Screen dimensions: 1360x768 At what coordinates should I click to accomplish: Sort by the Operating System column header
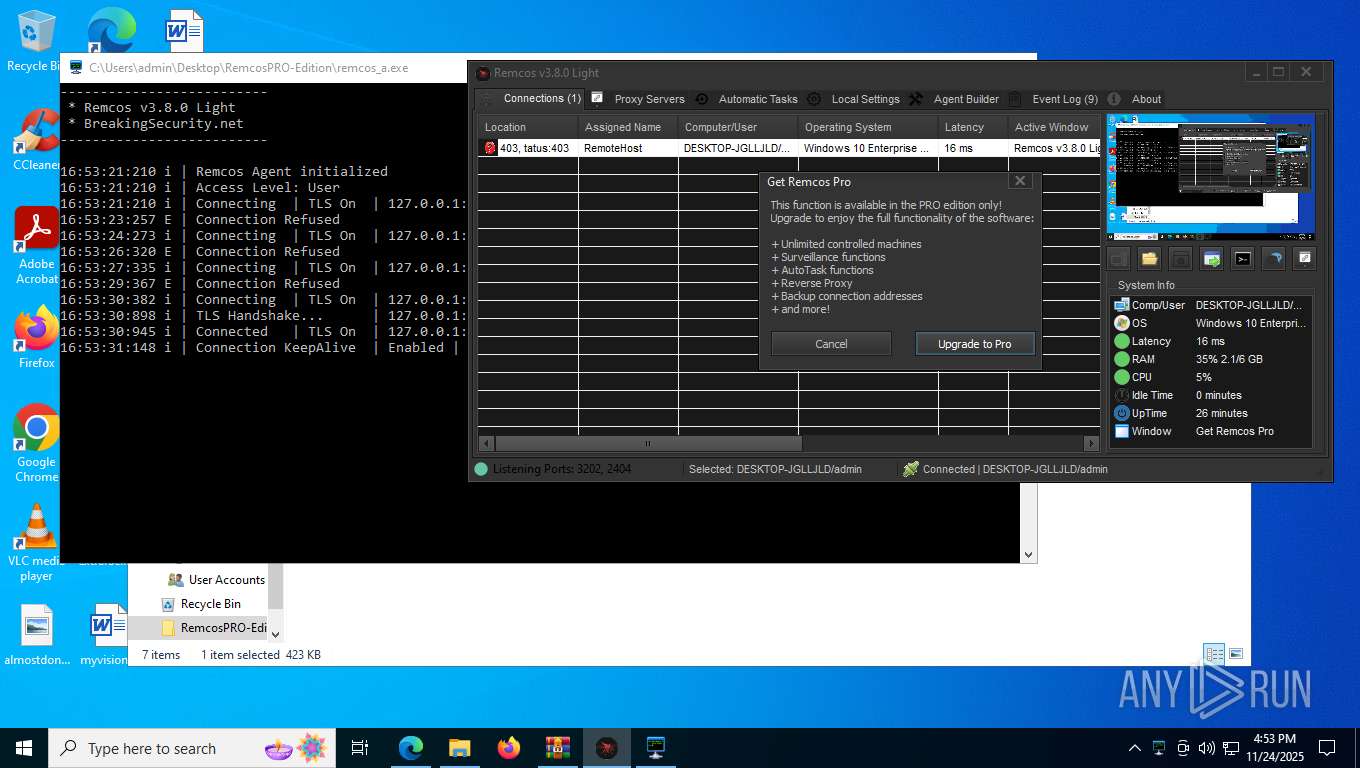point(868,127)
